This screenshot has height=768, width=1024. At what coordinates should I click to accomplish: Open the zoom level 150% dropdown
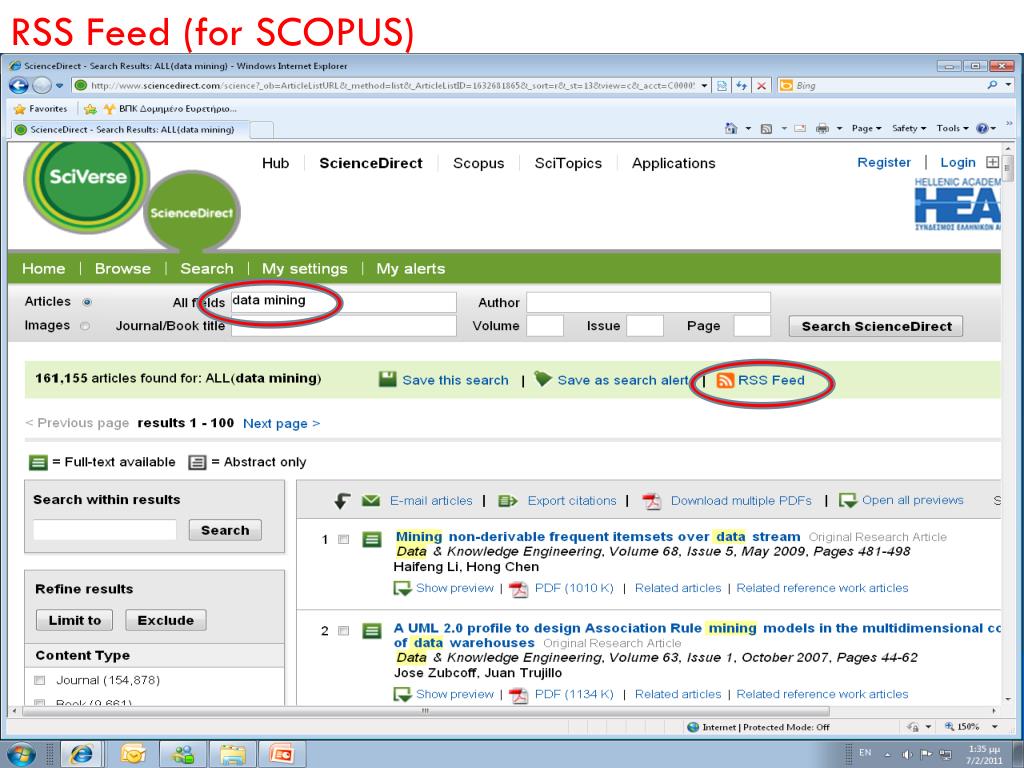[x=995, y=726]
